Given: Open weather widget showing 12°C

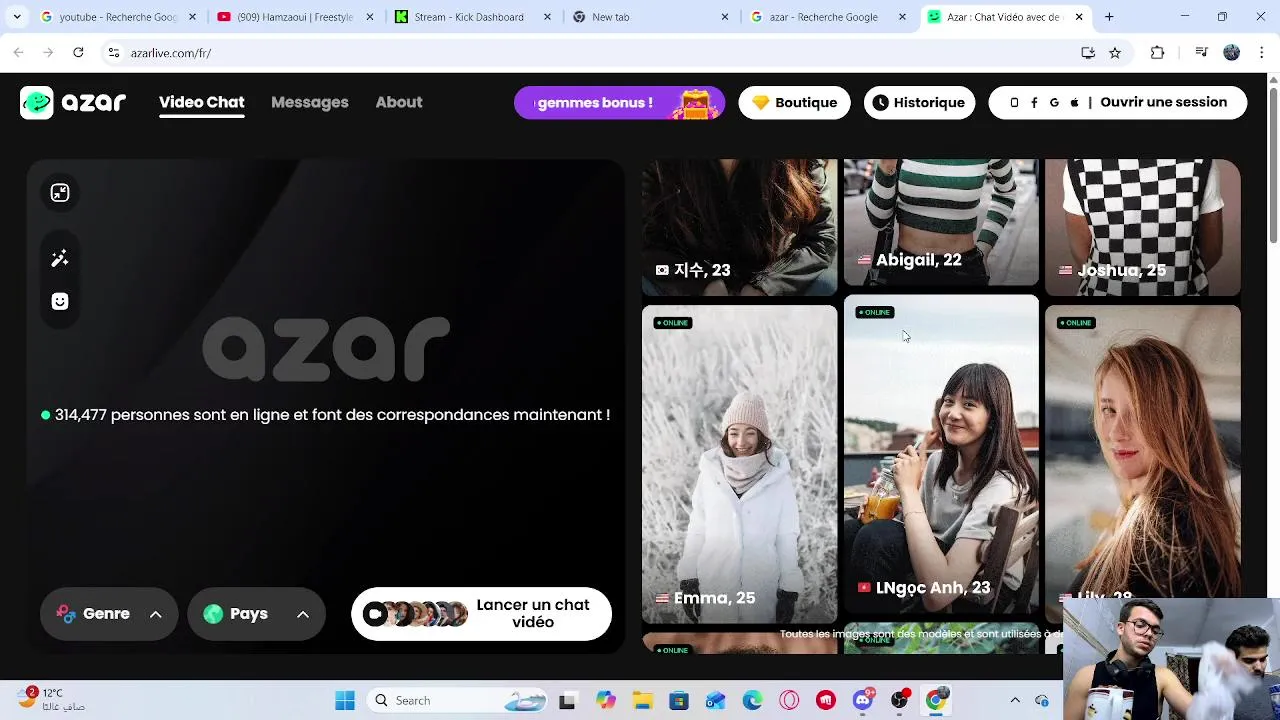Looking at the screenshot, I should pyautogui.click(x=52, y=699).
